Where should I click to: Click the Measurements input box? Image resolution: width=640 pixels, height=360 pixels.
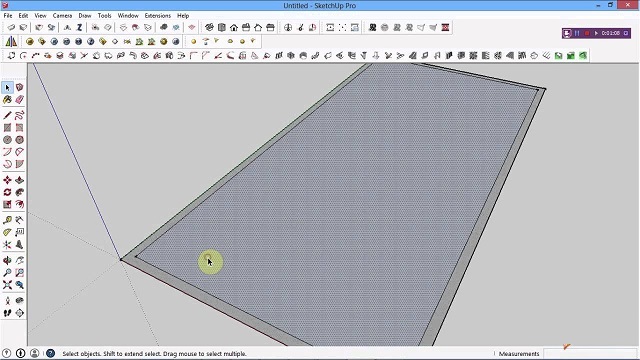pos(590,353)
